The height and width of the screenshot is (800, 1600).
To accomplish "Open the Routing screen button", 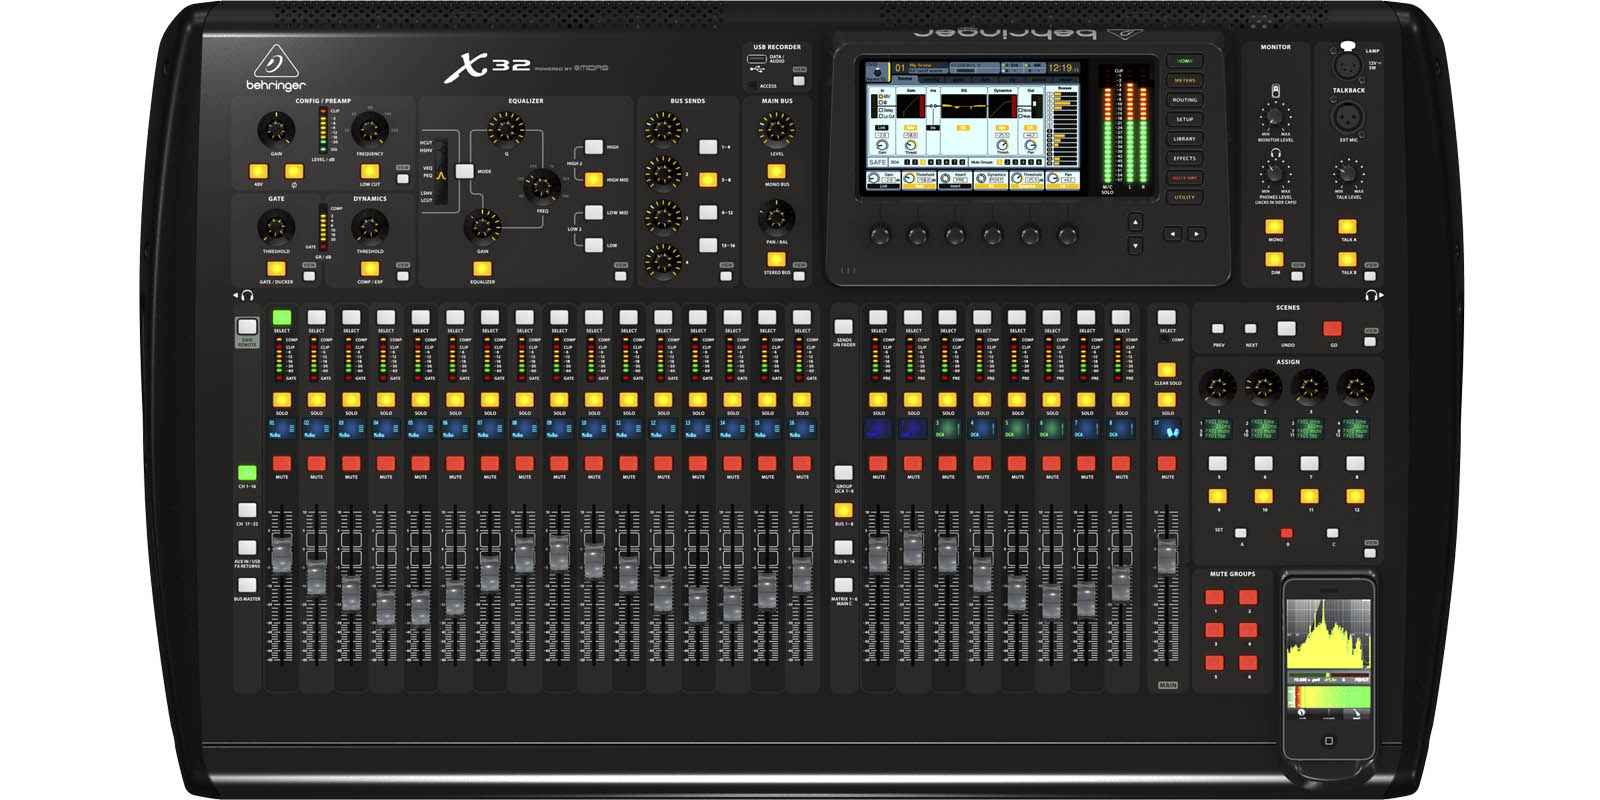I will (x=1184, y=100).
